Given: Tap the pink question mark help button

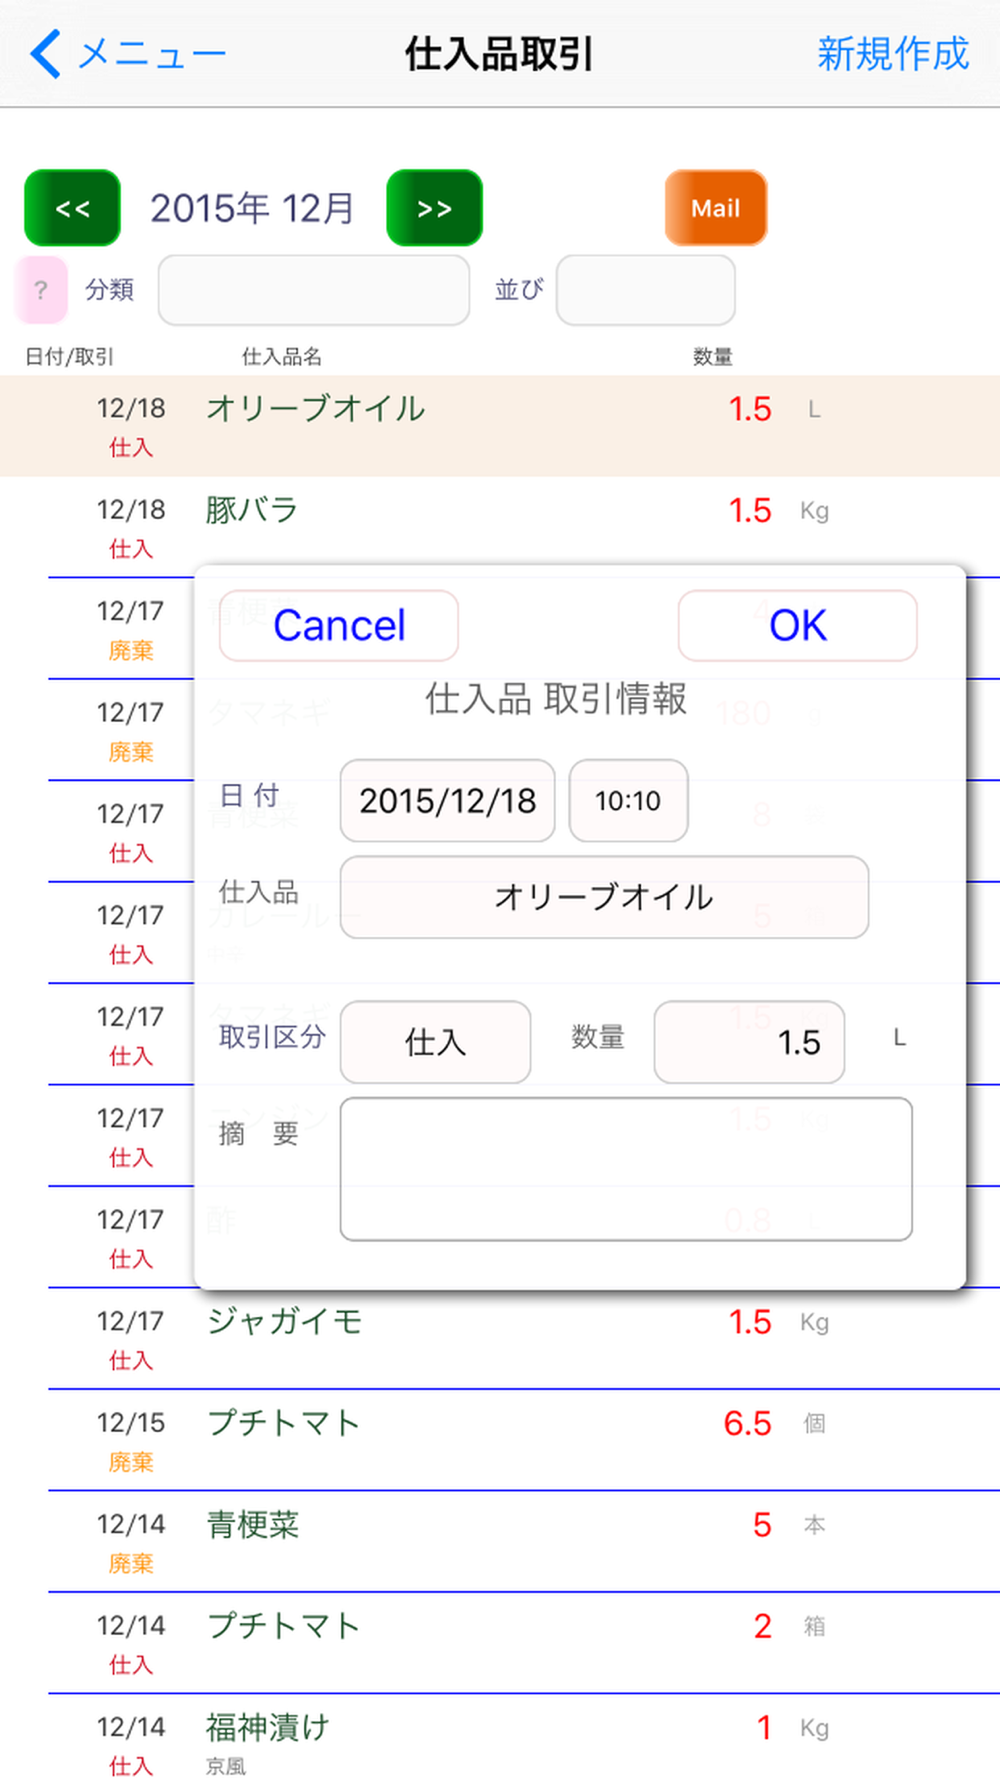Looking at the screenshot, I should click(41, 290).
